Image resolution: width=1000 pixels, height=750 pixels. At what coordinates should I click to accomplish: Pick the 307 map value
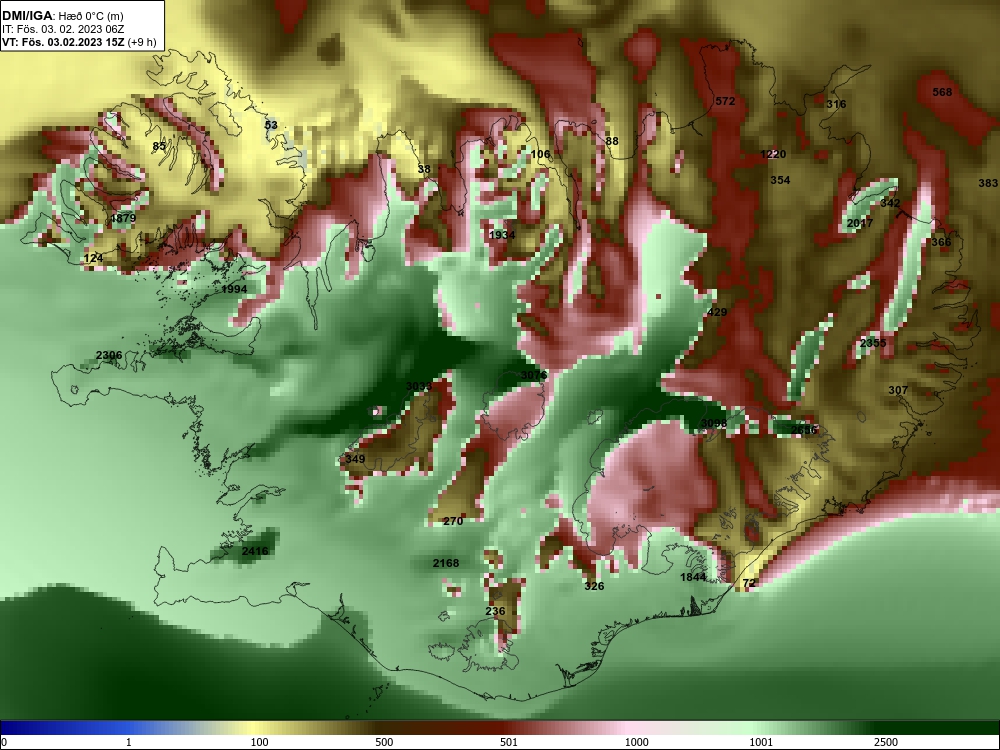click(898, 390)
